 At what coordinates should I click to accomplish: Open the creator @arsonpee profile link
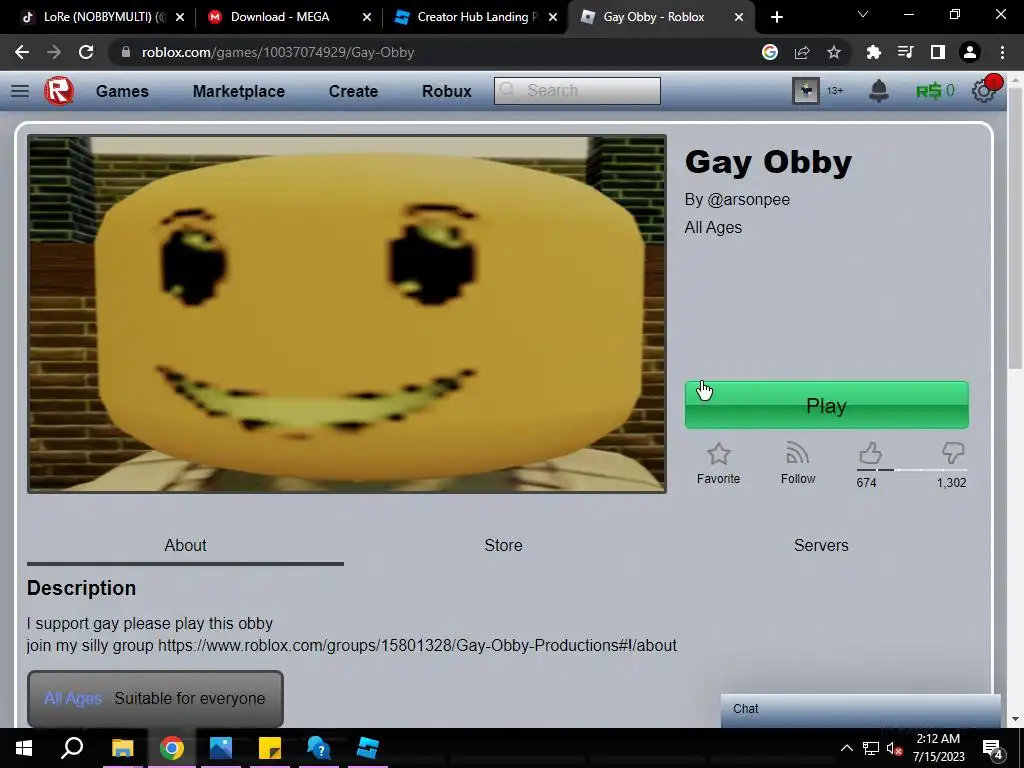pyautogui.click(x=748, y=199)
